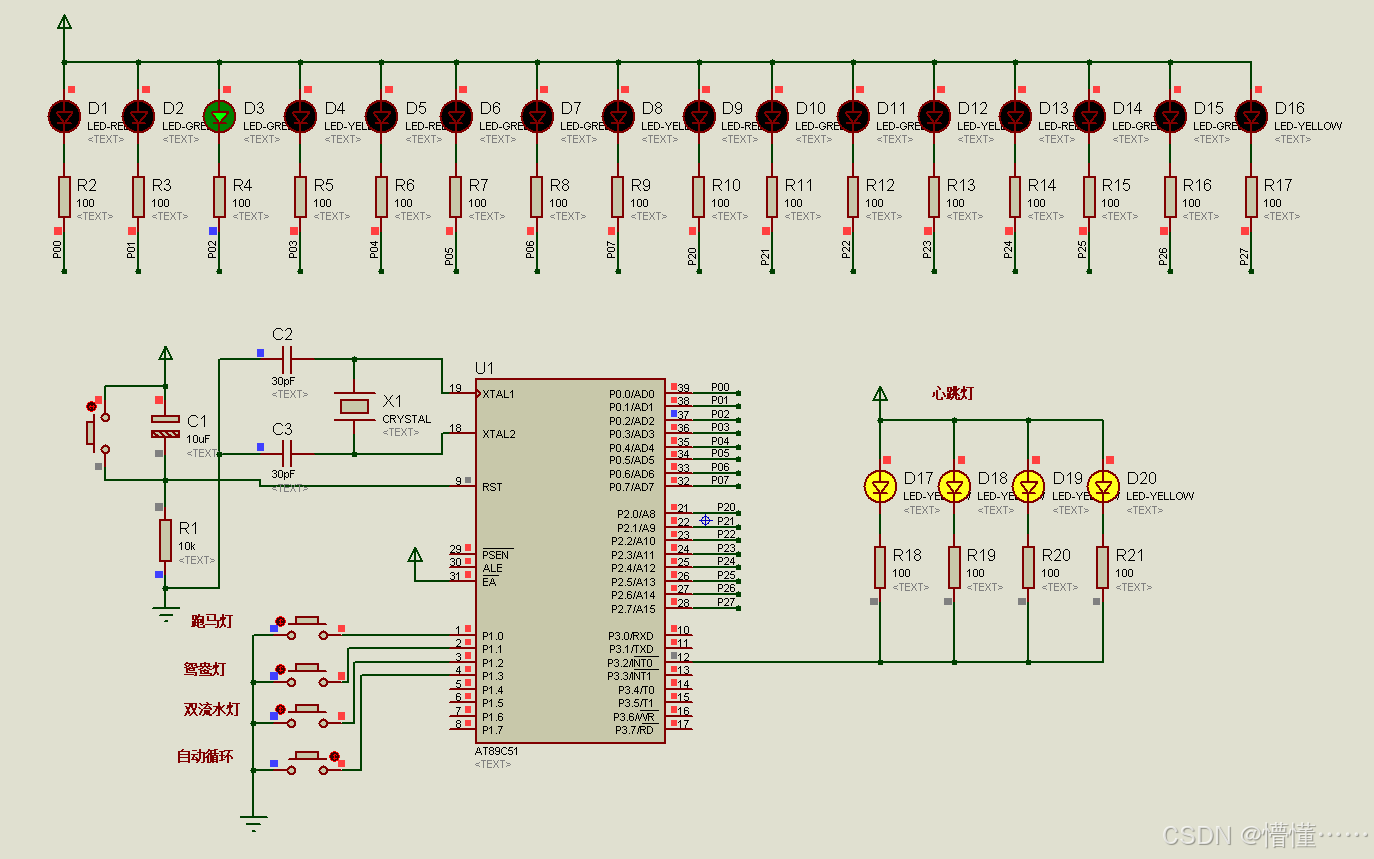
Task: Click net label P07 beside pin 32
Action: click(x=720, y=480)
